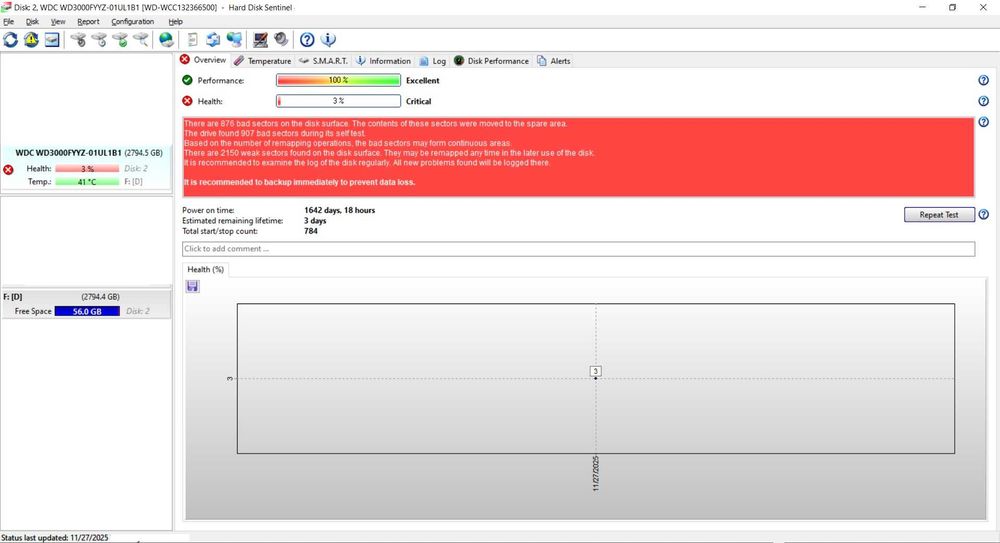The height and width of the screenshot is (543, 1000).
Task: Click help icon beside Performance row
Action: click(x=983, y=80)
